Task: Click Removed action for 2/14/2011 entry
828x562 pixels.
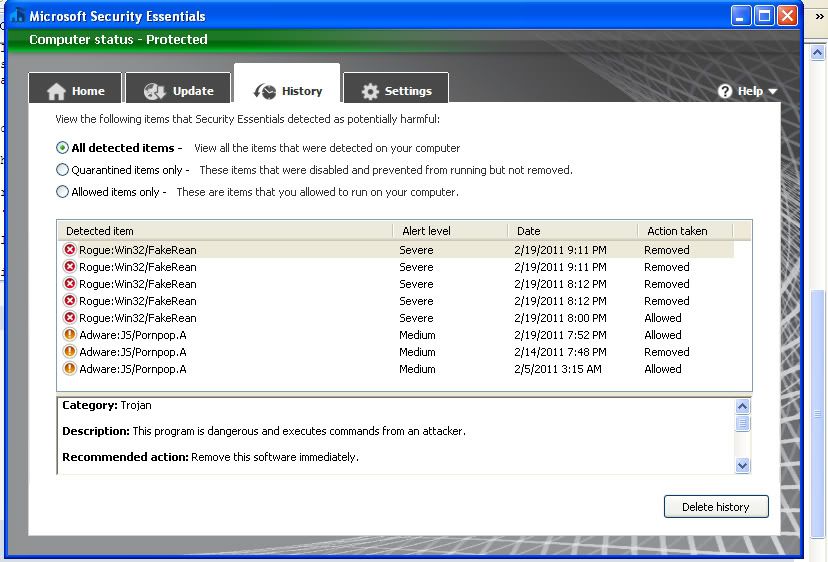Action: point(666,352)
